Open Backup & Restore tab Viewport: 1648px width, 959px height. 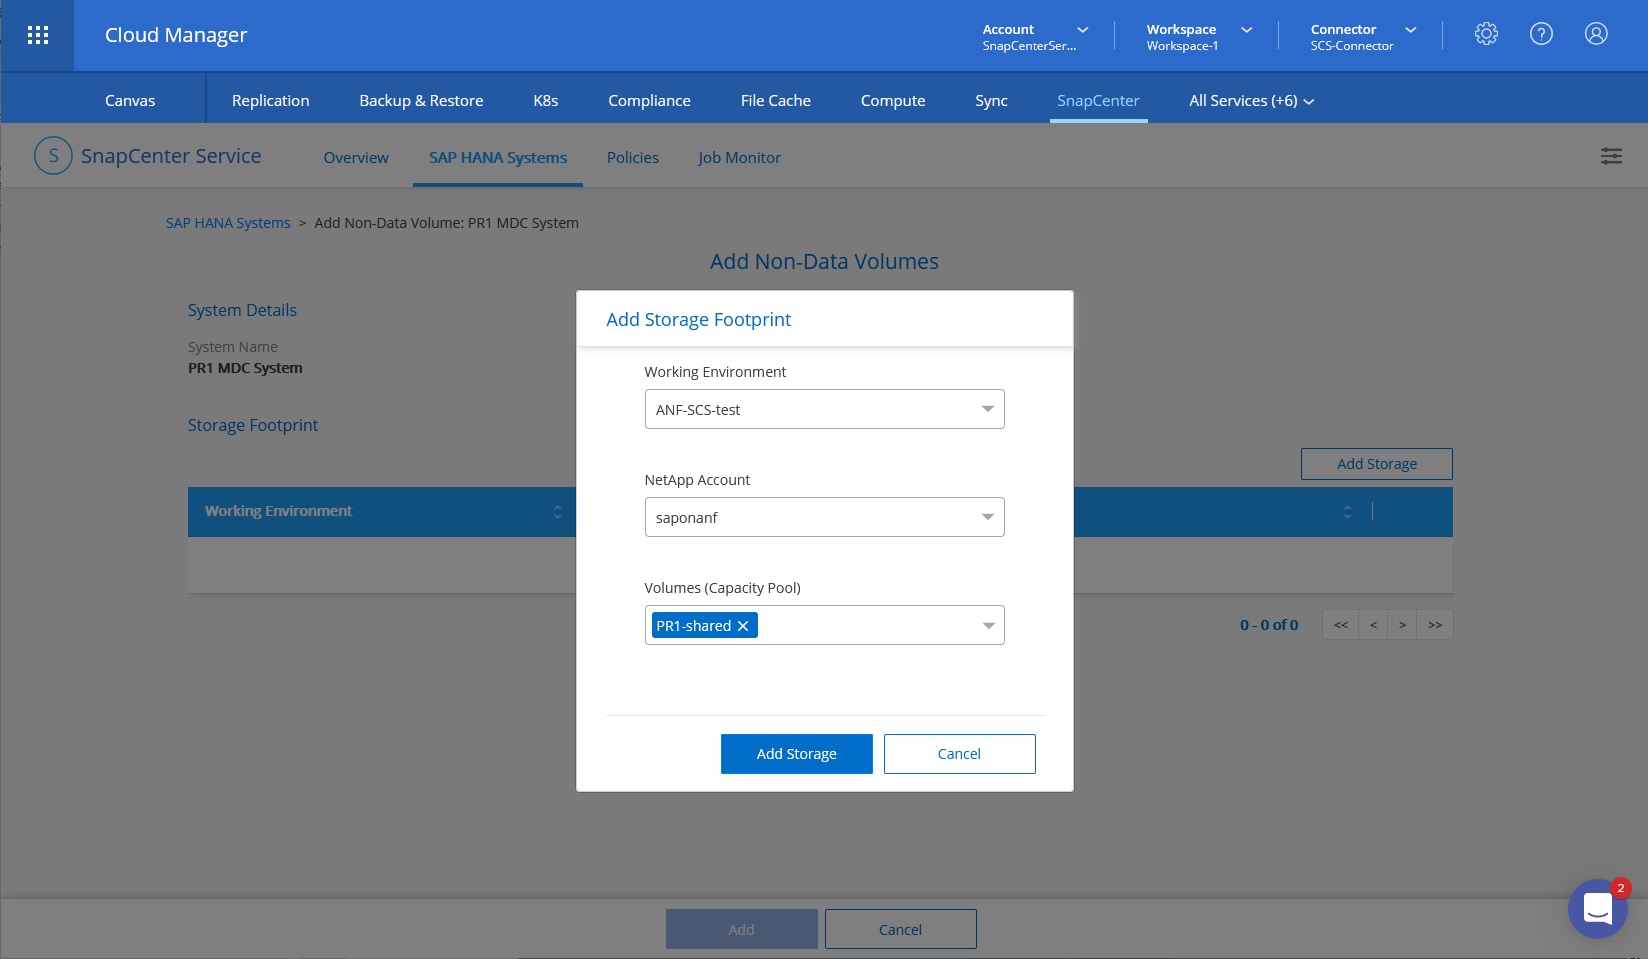point(421,101)
